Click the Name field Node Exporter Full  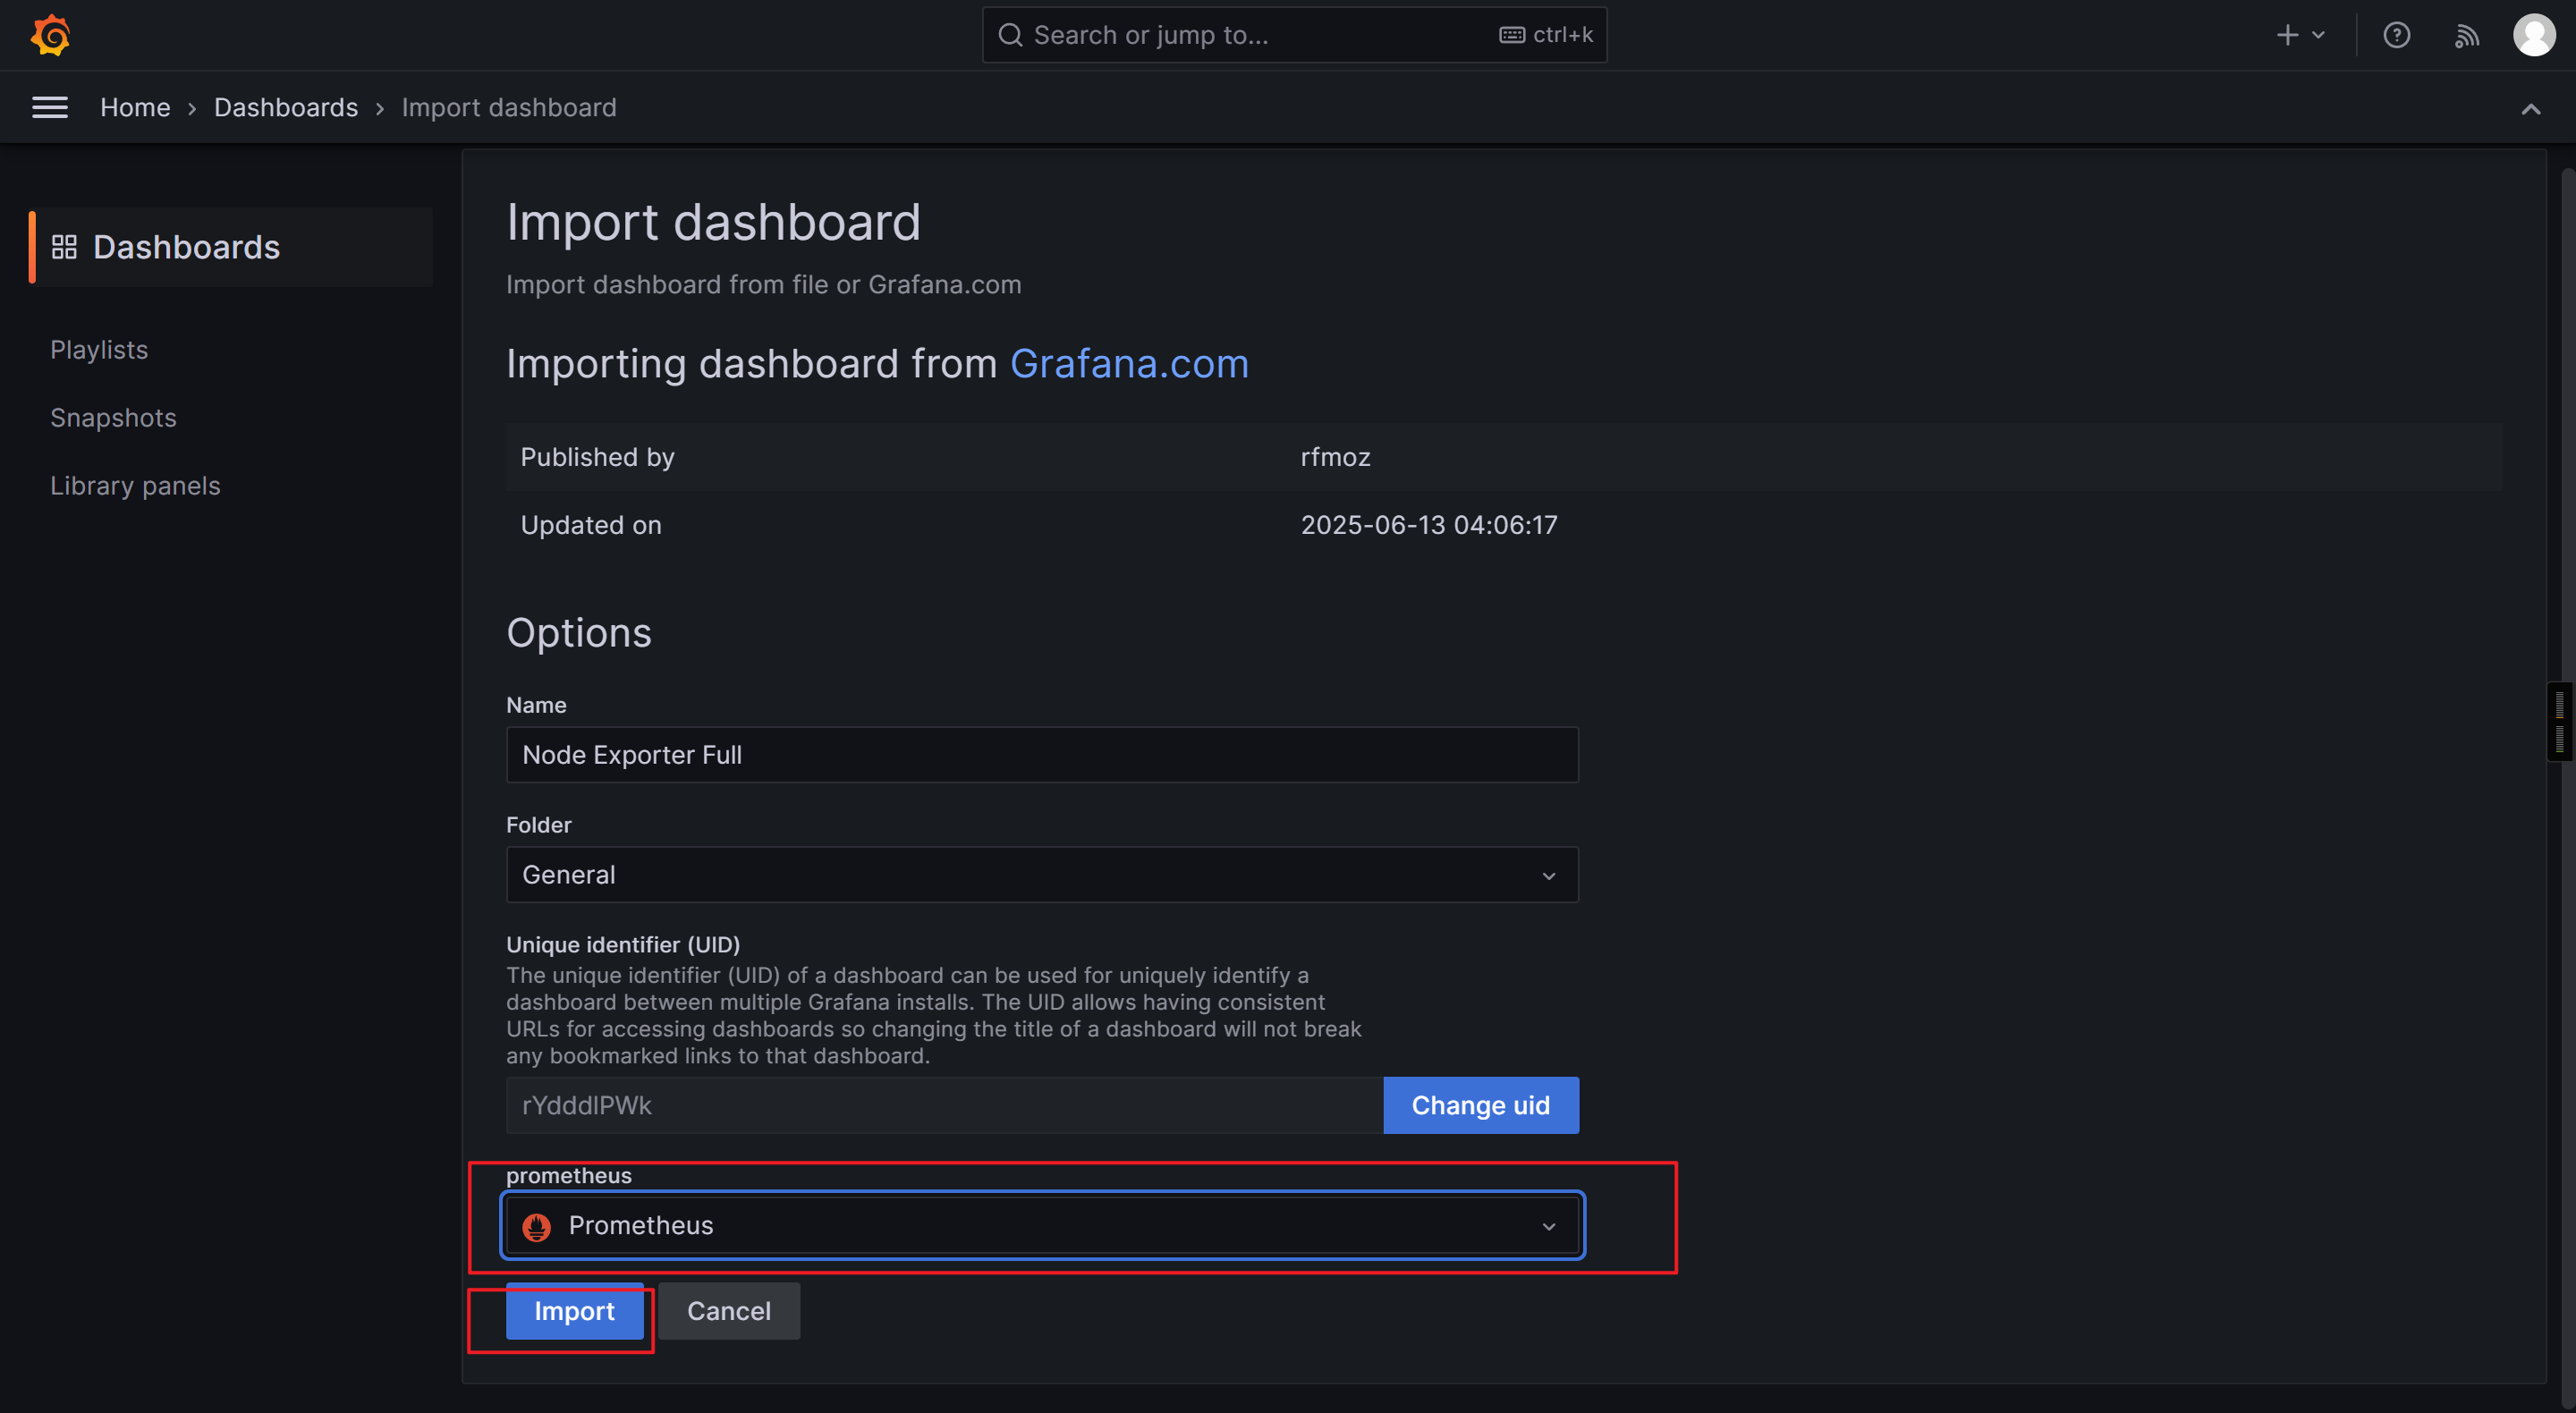1041,755
